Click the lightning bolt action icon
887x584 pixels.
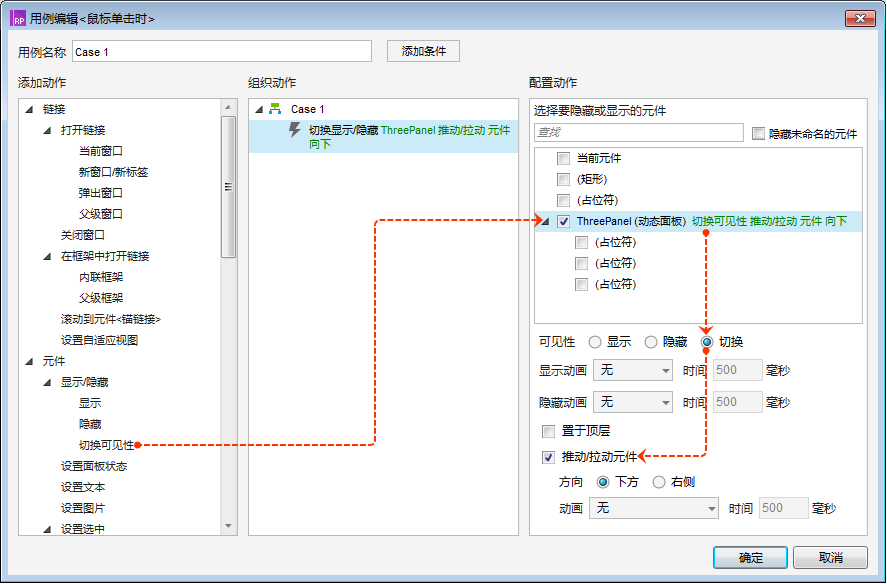(x=294, y=130)
